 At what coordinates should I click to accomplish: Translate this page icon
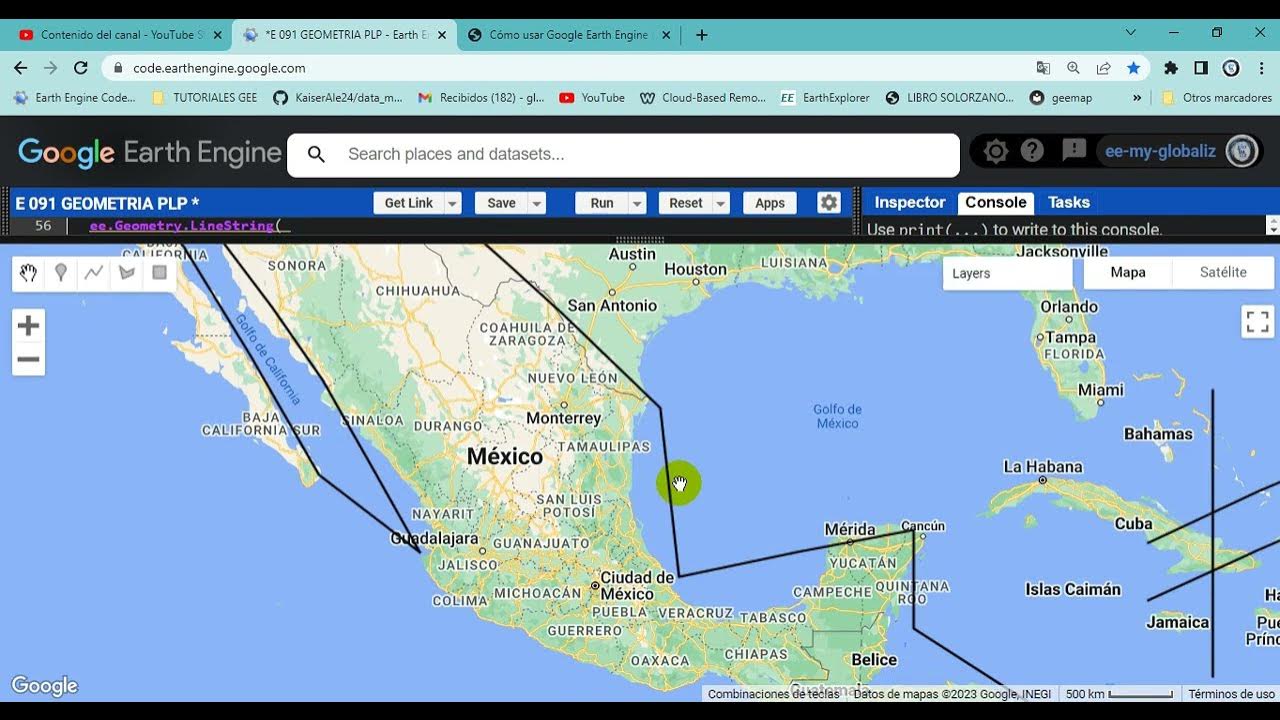[1043, 68]
